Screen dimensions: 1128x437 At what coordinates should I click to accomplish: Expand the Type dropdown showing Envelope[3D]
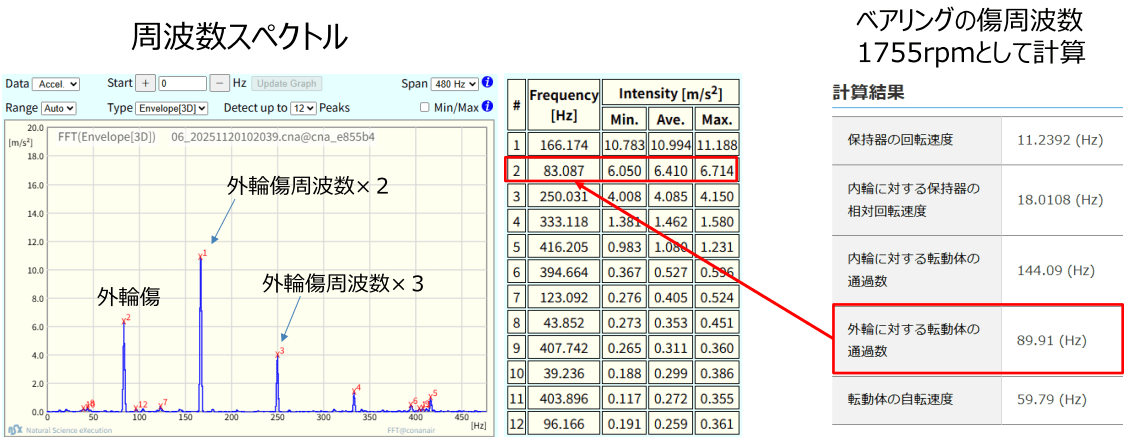tap(173, 107)
